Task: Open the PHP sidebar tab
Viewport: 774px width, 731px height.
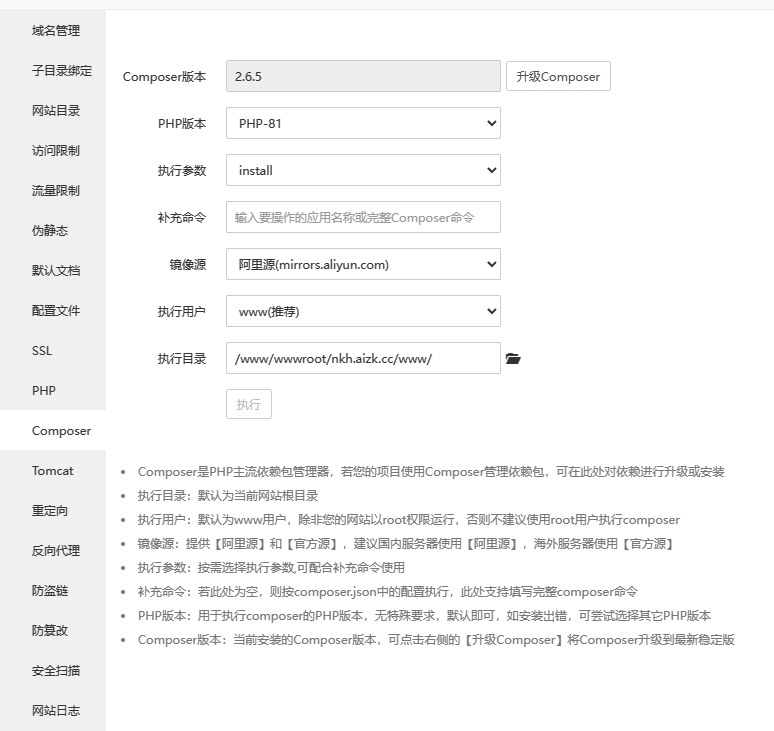Action: tap(53, 390)
